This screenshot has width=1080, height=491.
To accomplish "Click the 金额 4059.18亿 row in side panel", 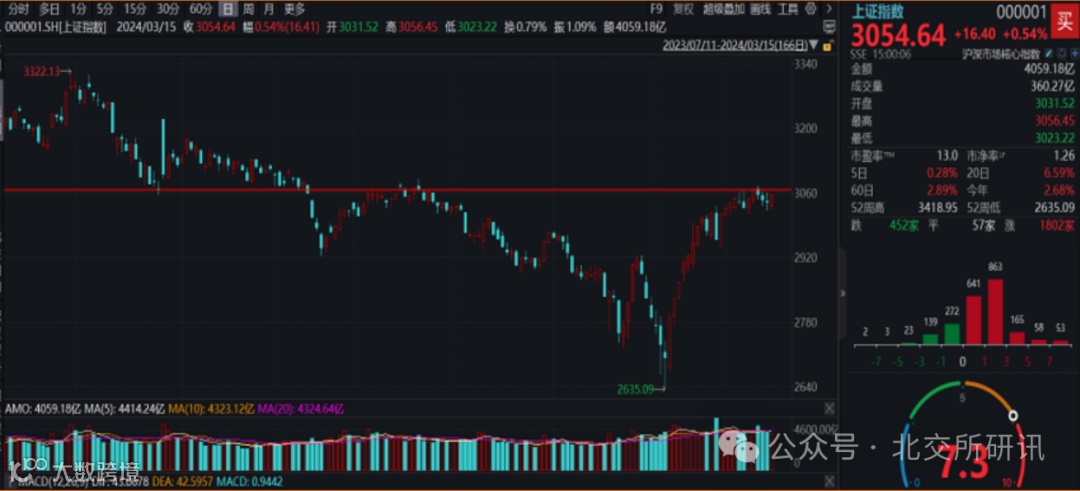I will coord(963,70).
